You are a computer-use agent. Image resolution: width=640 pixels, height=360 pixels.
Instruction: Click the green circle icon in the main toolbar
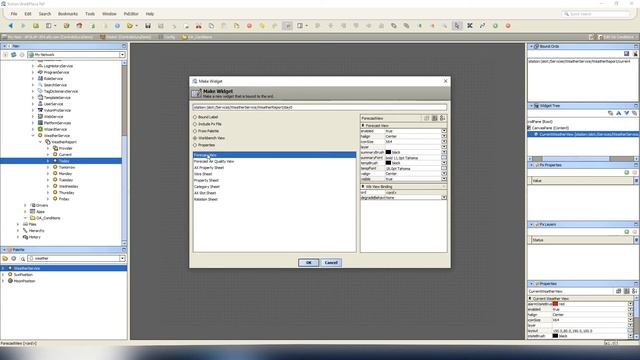[x=495, y=26]
